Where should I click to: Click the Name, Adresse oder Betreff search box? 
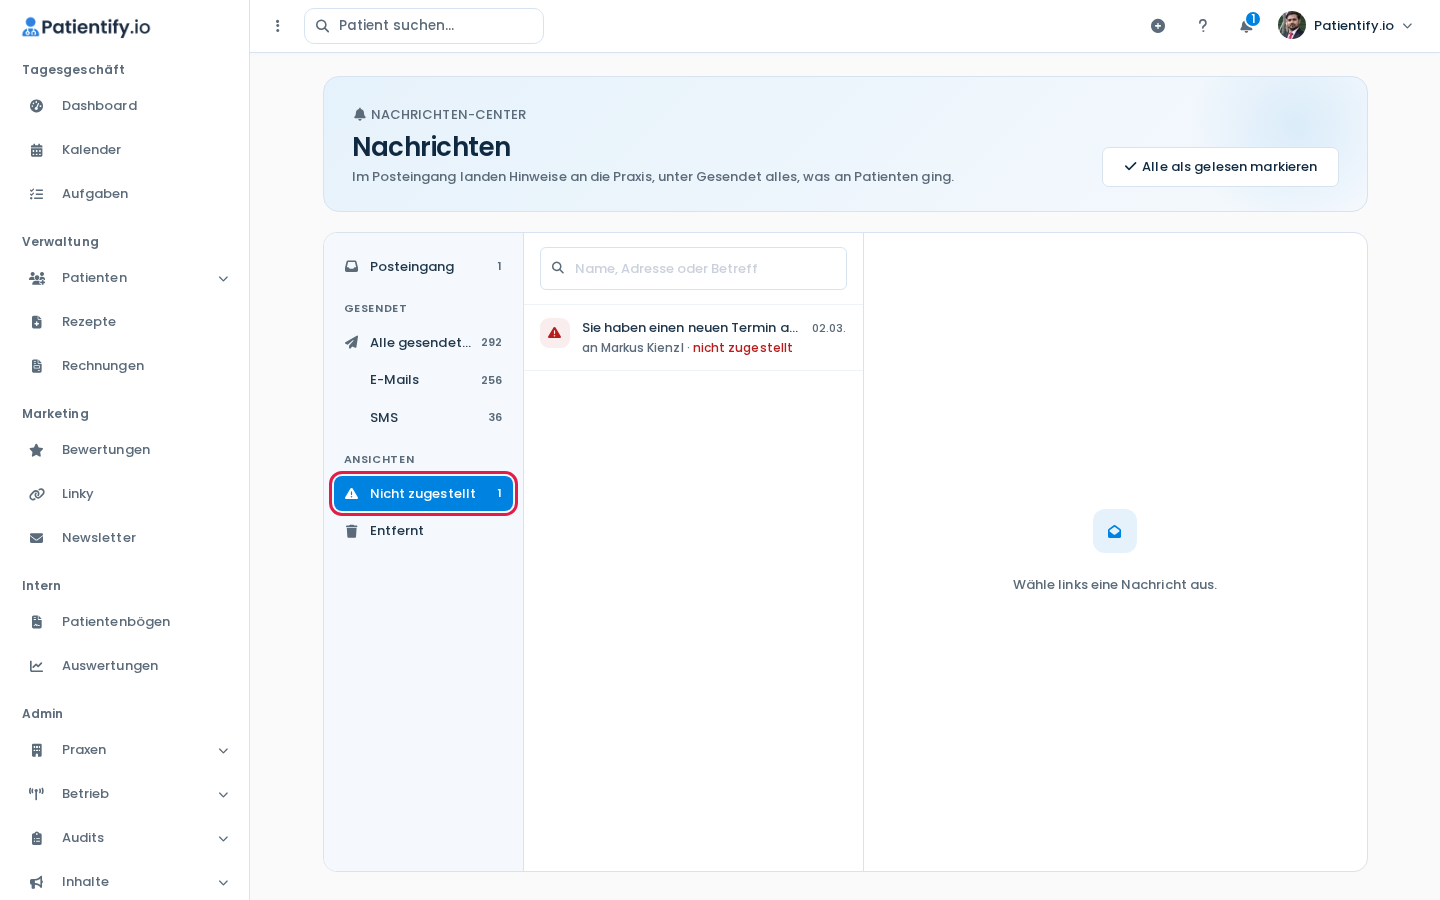click(x=693, y=269)
